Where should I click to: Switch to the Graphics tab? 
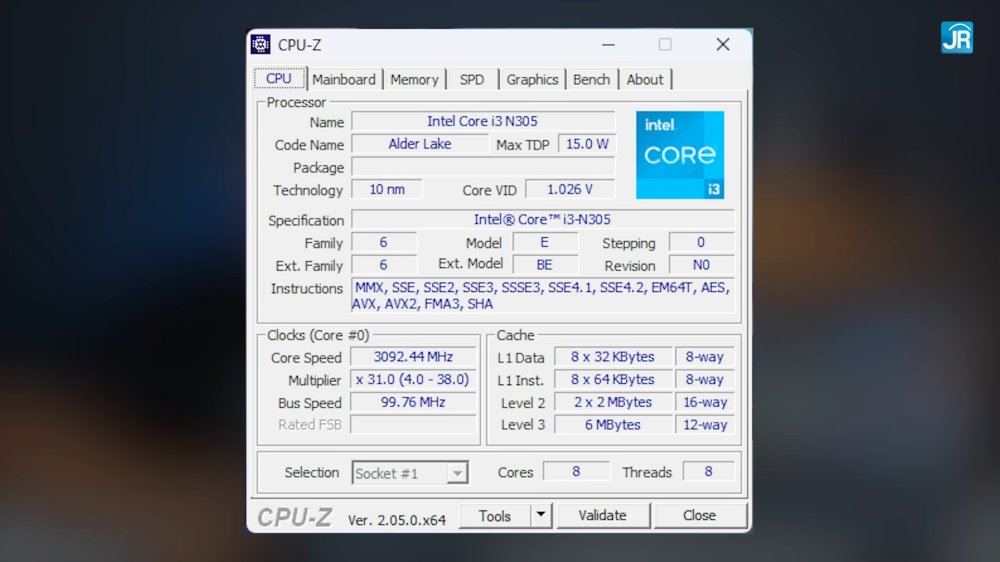click(x=532, y=80)
